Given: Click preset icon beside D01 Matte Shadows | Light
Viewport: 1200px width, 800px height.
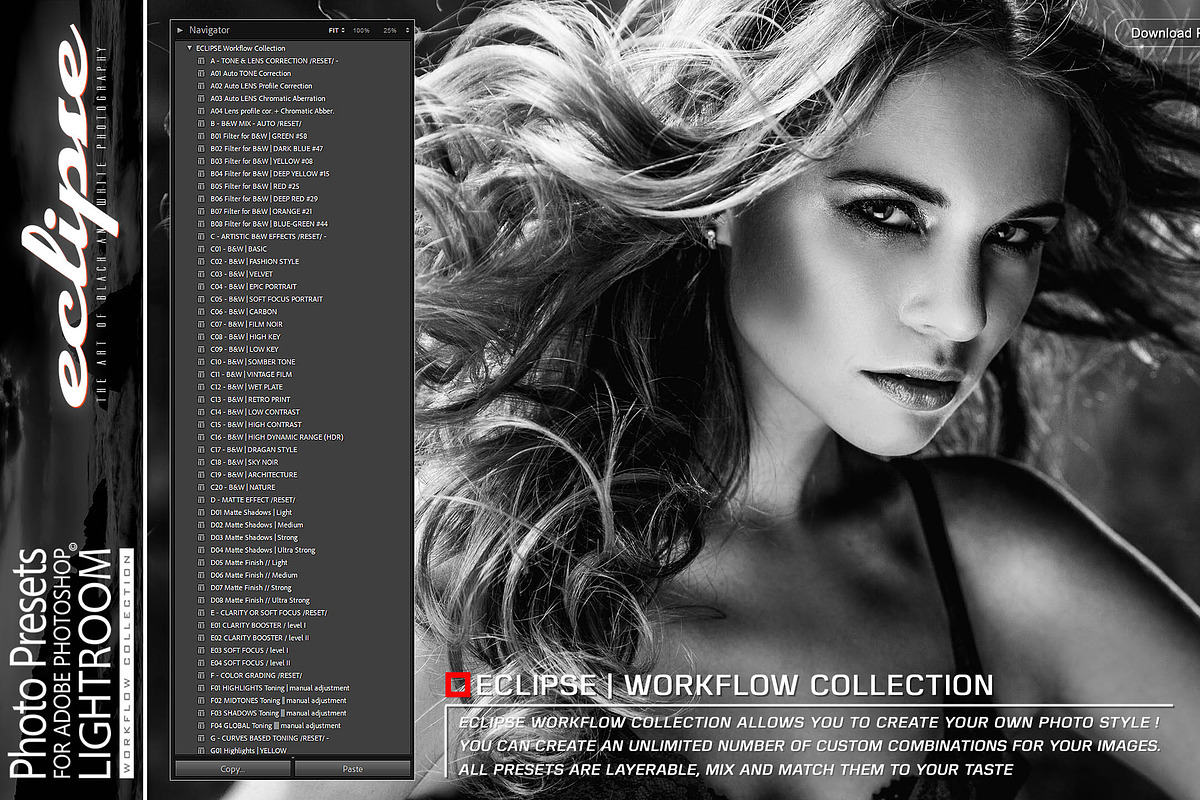Looking at the screenshot, I should pos(201,512).
